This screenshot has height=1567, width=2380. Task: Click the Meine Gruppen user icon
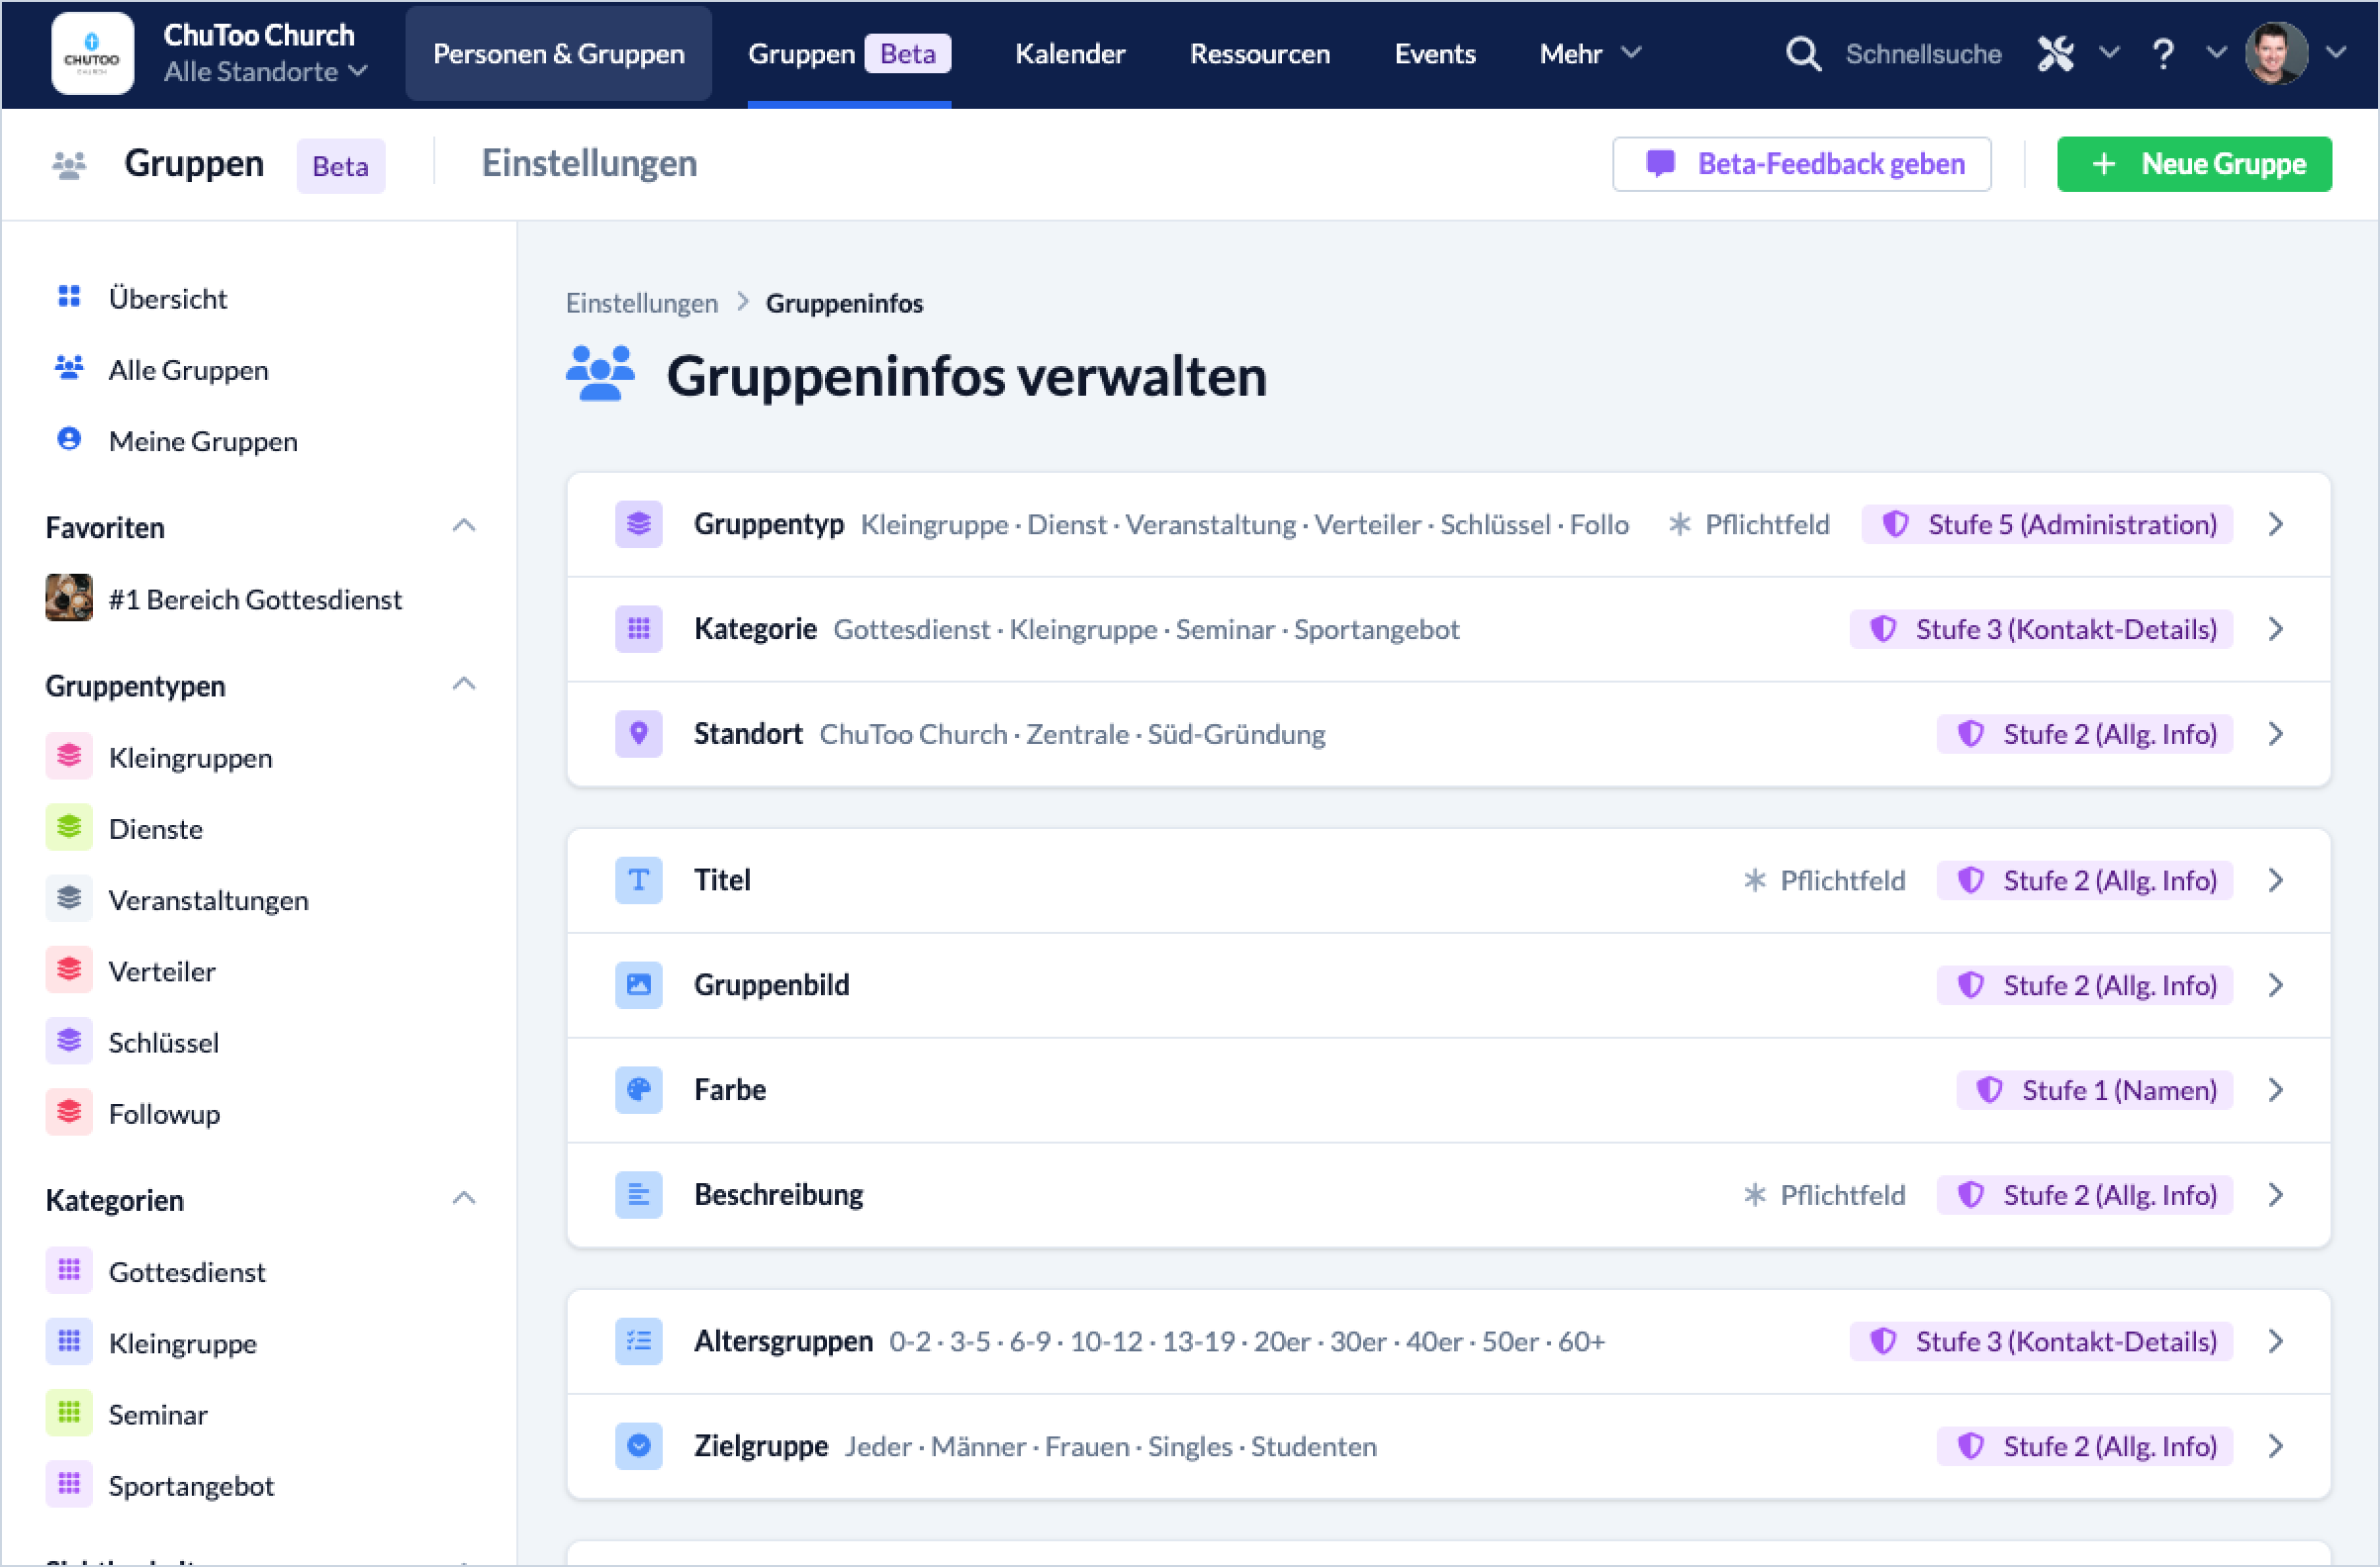[69, 440]
